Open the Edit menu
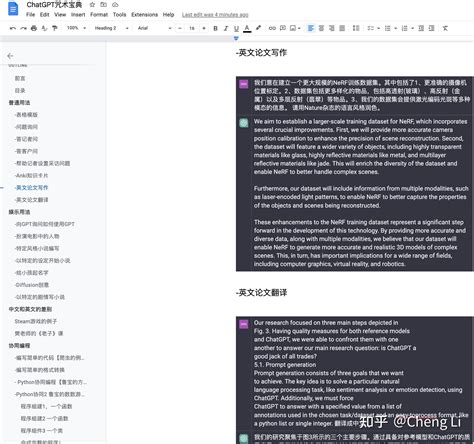Image resolution: width=474 pixels, height=444 pixels. point(44,15)
